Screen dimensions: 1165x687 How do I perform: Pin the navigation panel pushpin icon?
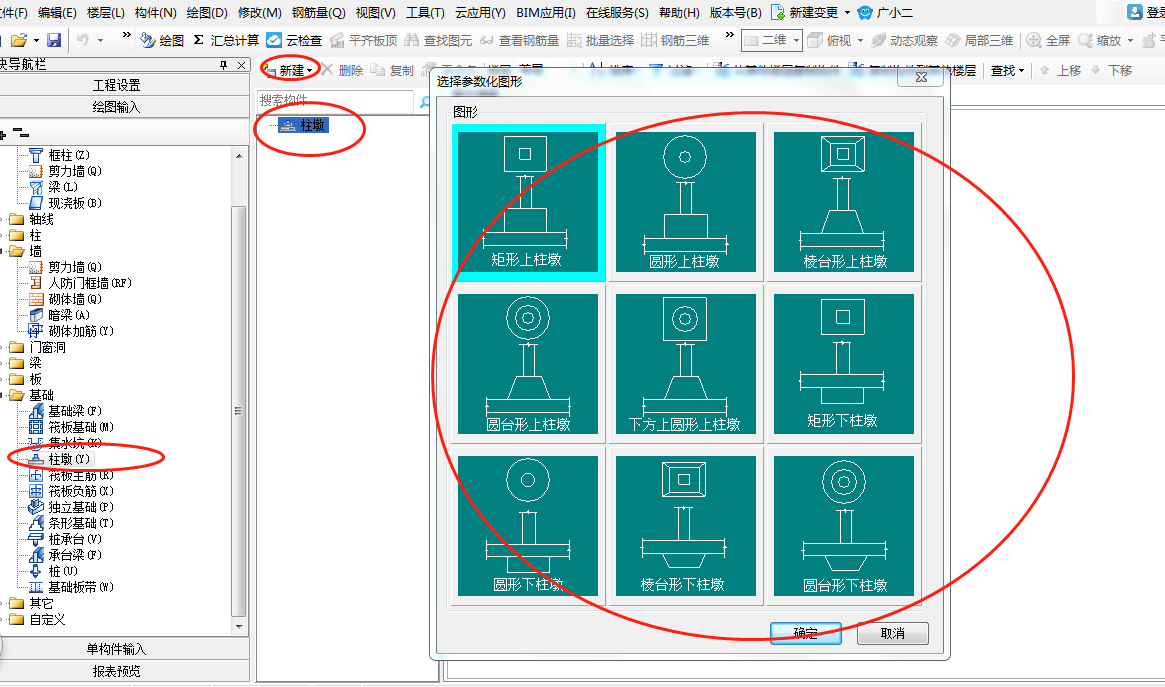[224, 65]
